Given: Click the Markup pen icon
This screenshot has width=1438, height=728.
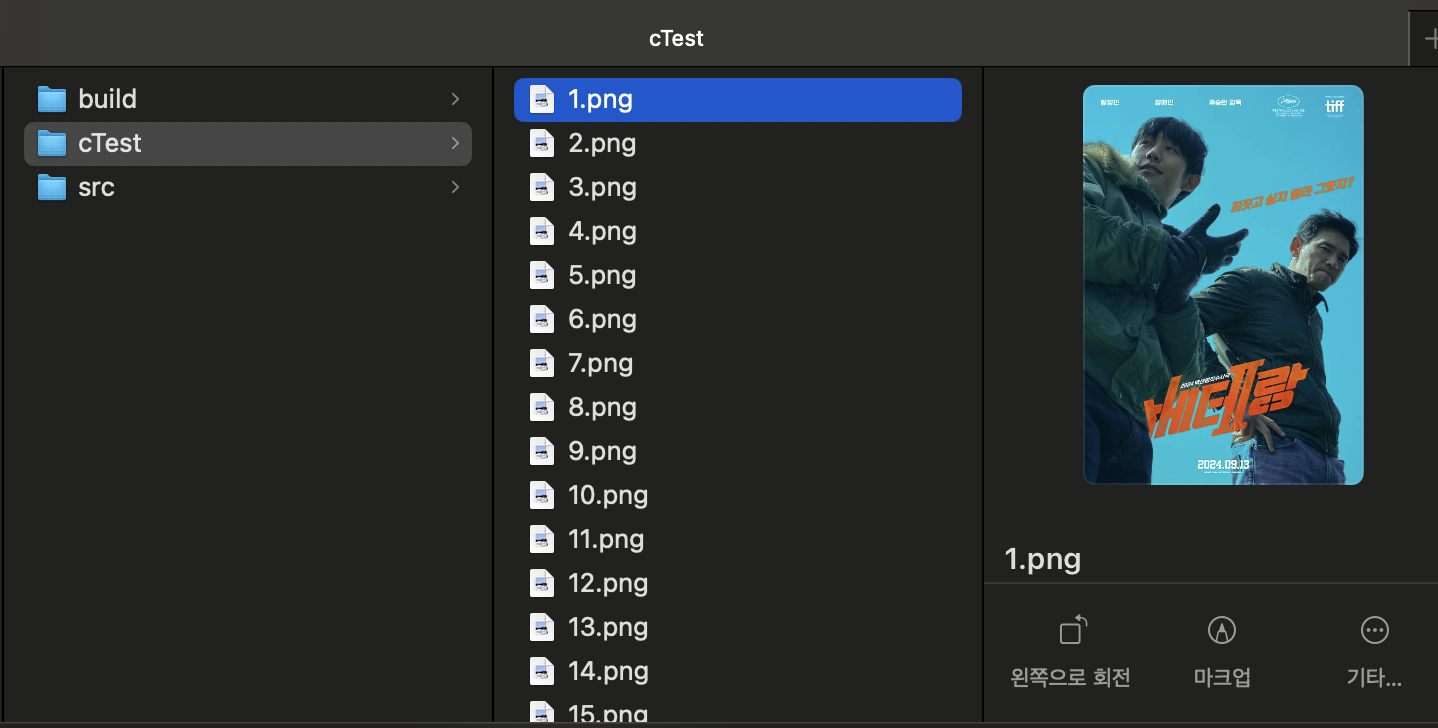Looking at the screenshot, I should [1221, 630].
